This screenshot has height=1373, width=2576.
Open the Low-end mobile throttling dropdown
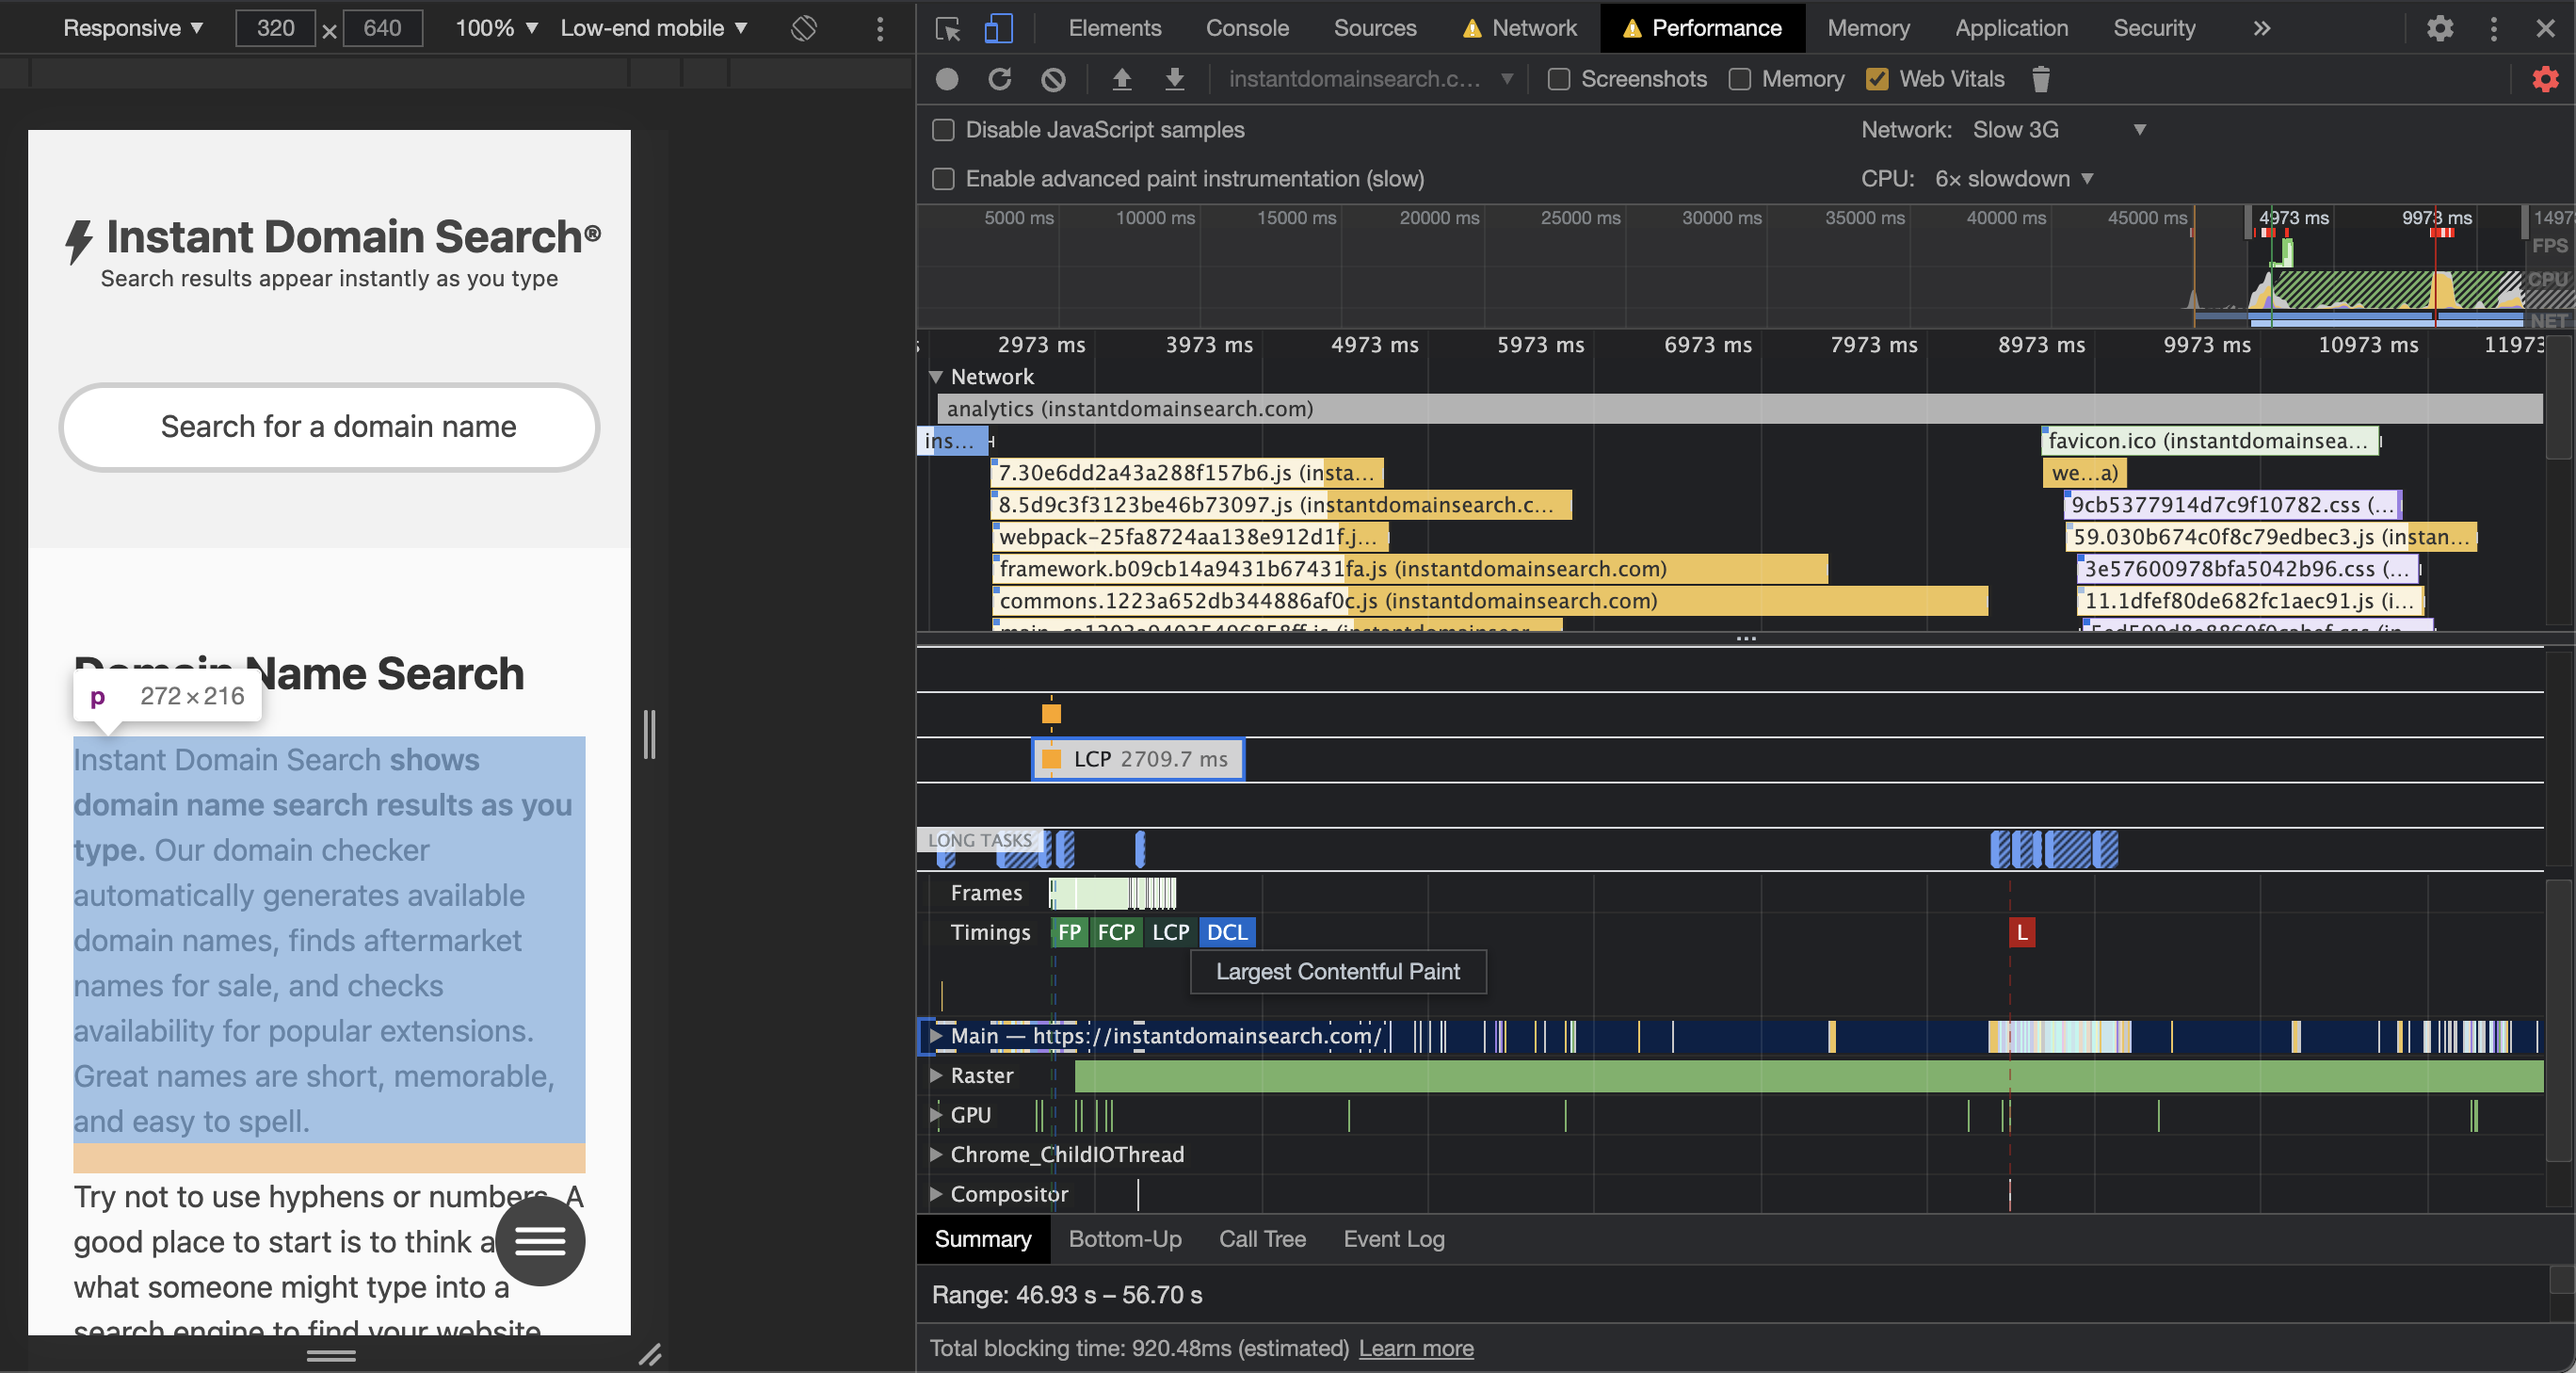654,28
